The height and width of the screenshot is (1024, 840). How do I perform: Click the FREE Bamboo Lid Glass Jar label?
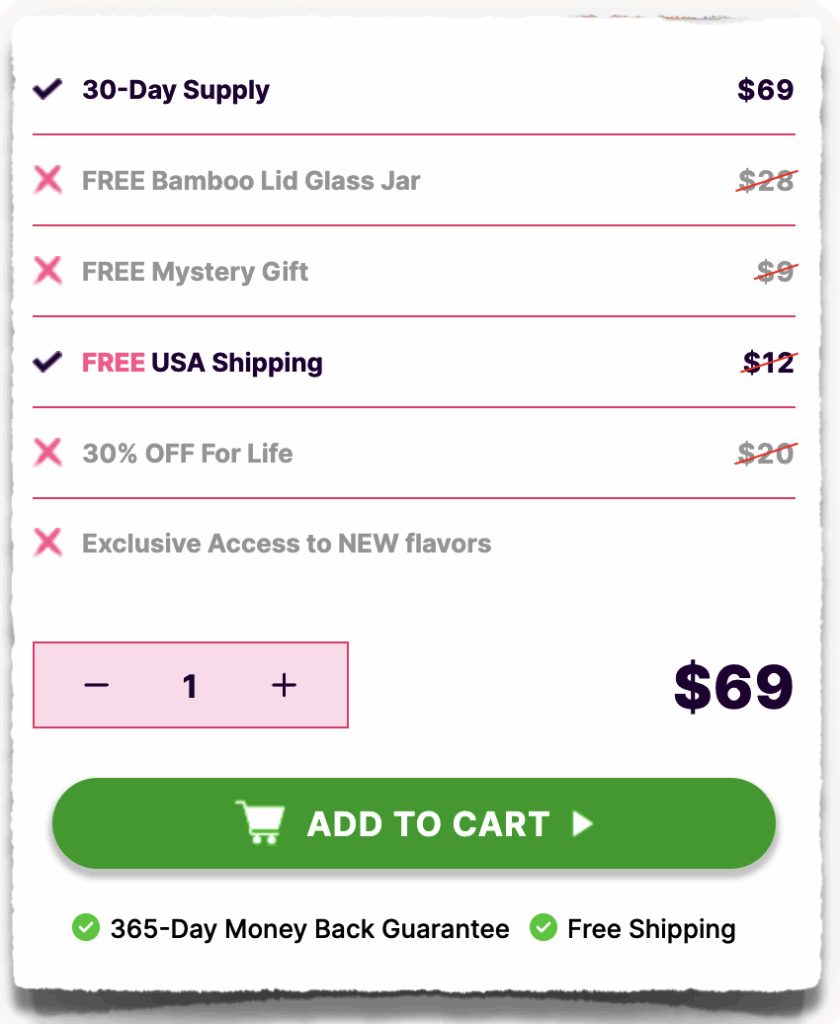coord(251,181)
